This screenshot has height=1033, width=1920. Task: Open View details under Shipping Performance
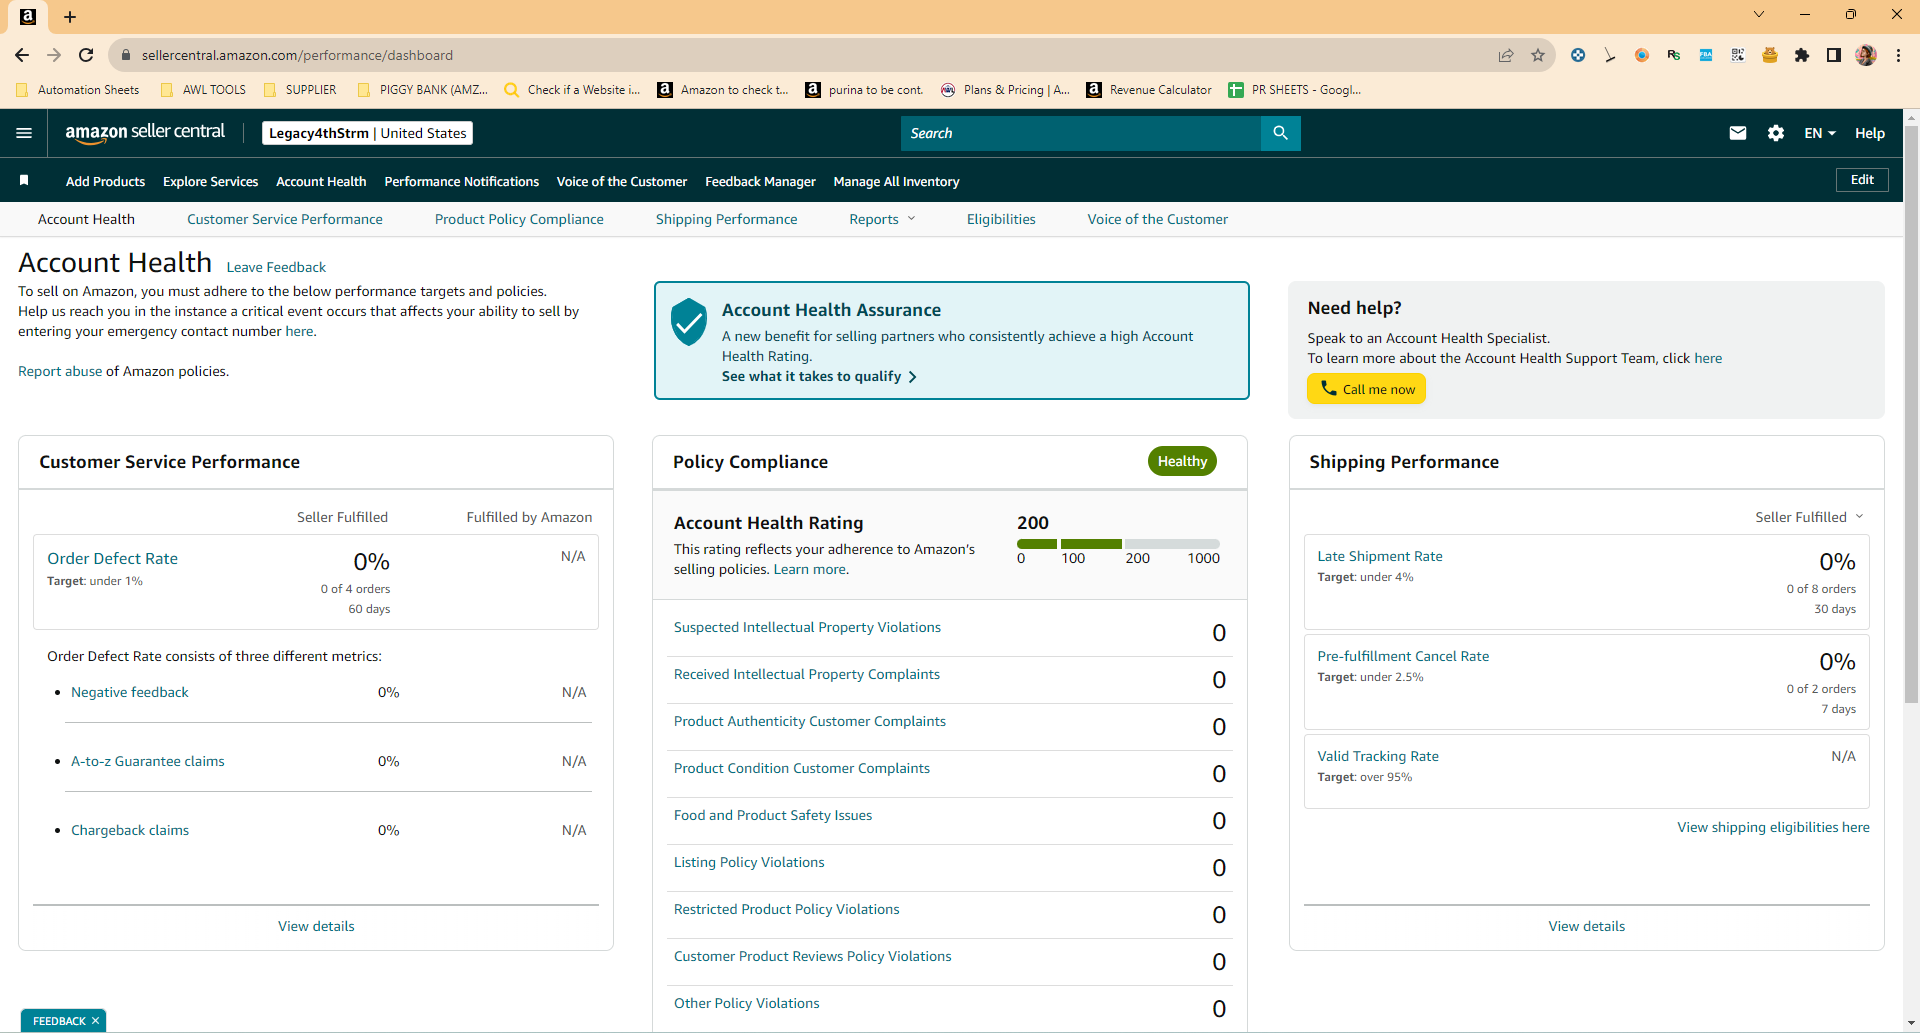click(x=1586, y=926)
